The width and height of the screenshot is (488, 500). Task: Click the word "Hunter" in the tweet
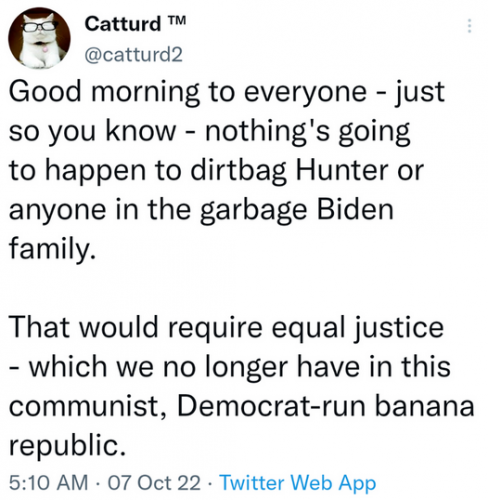click(342, 171)
